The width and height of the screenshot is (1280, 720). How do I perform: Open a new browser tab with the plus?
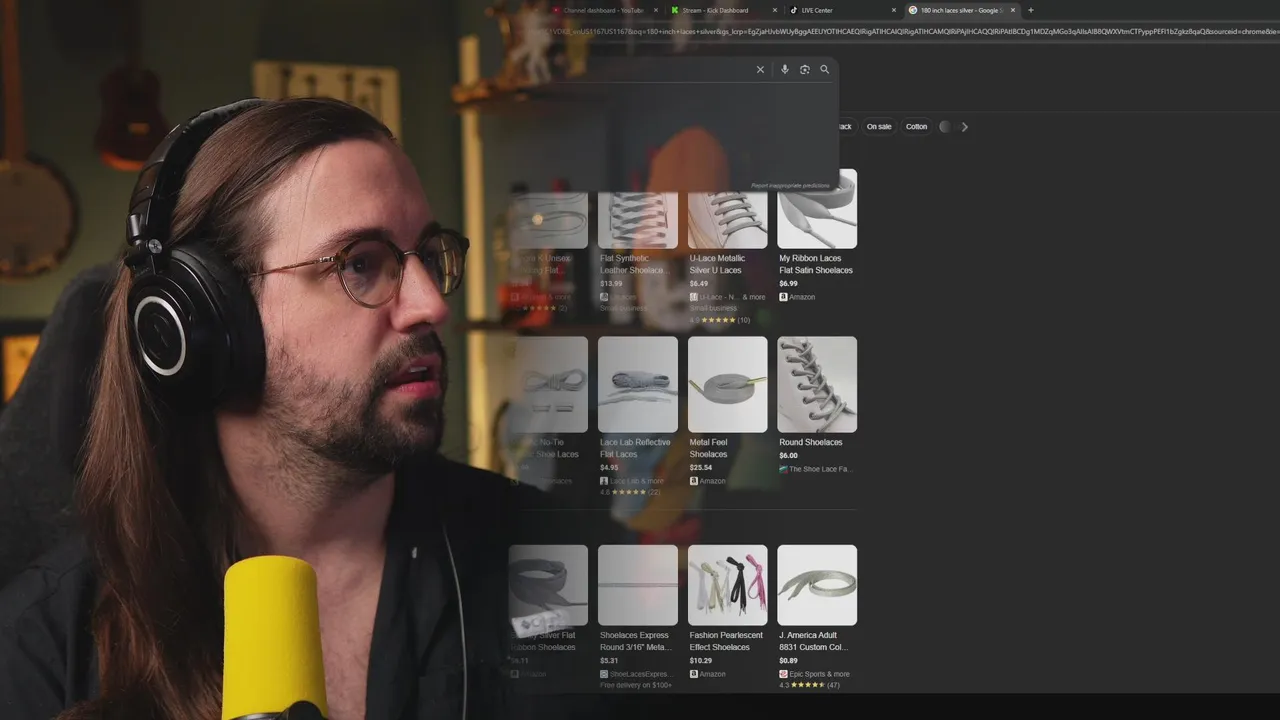point(1031,10)
